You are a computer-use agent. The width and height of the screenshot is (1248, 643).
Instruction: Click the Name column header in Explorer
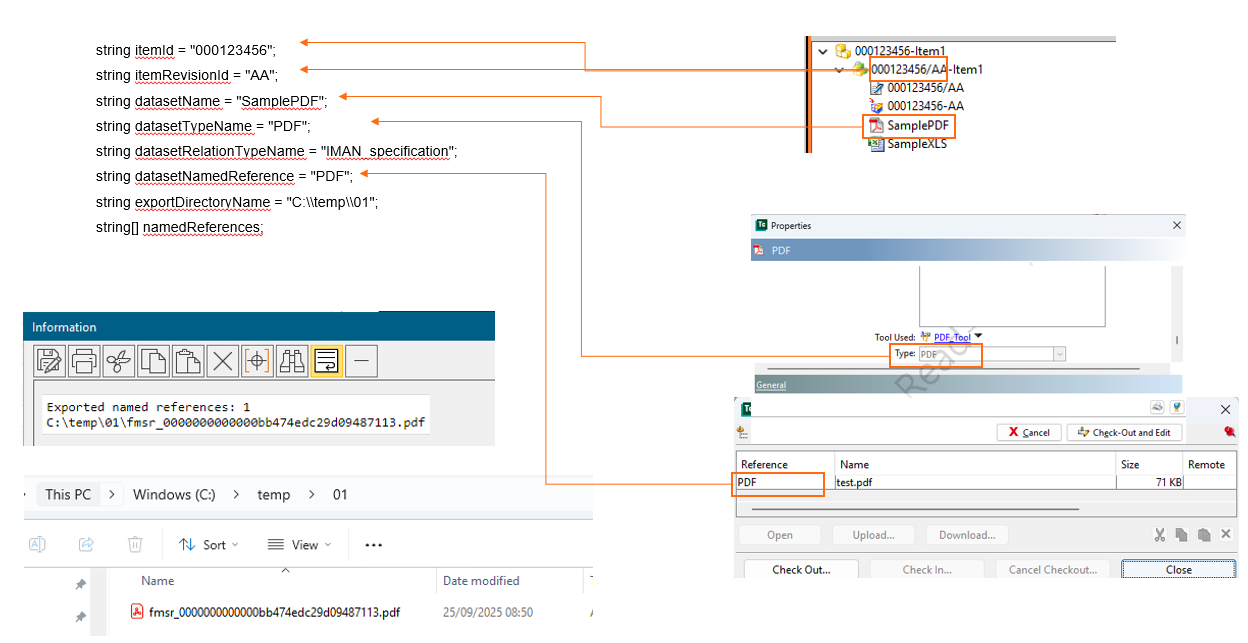(x=158, y=580)
